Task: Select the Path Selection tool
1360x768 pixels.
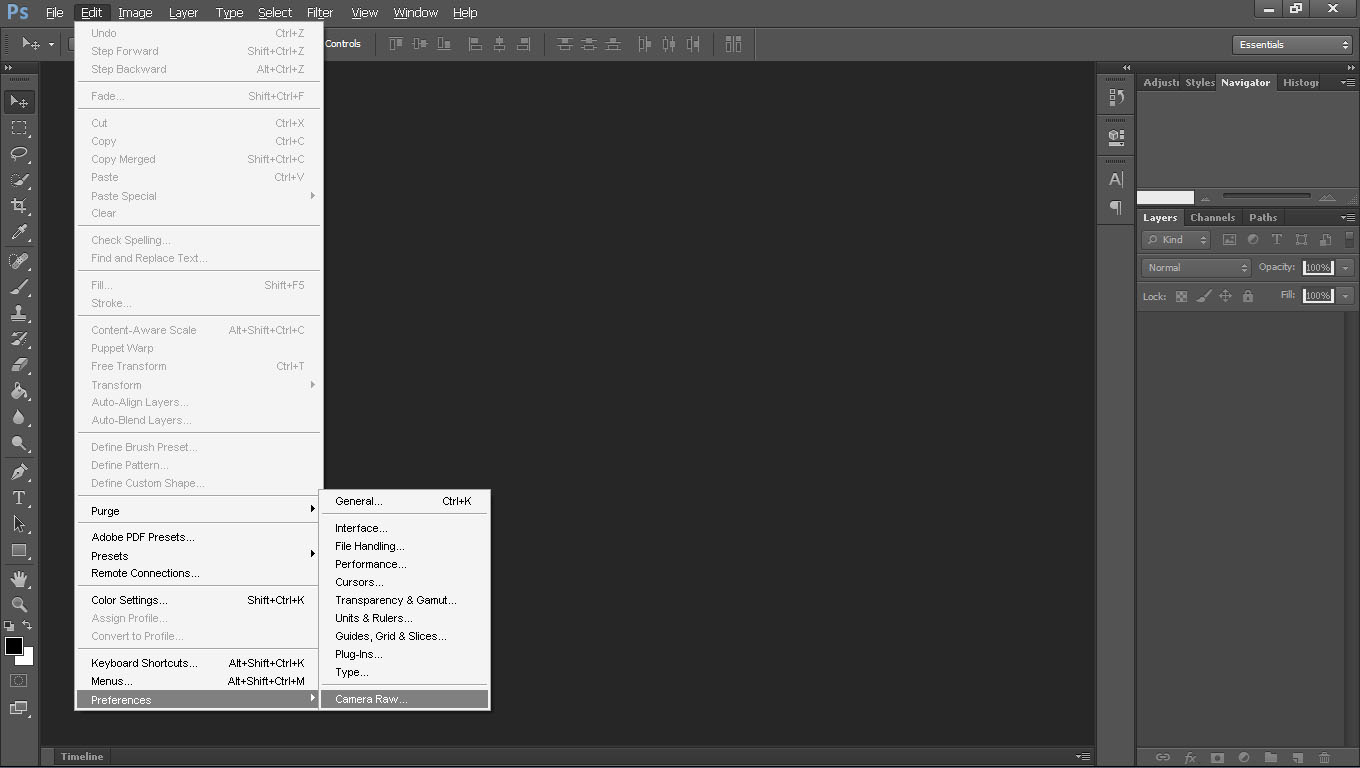Action: 19,524
